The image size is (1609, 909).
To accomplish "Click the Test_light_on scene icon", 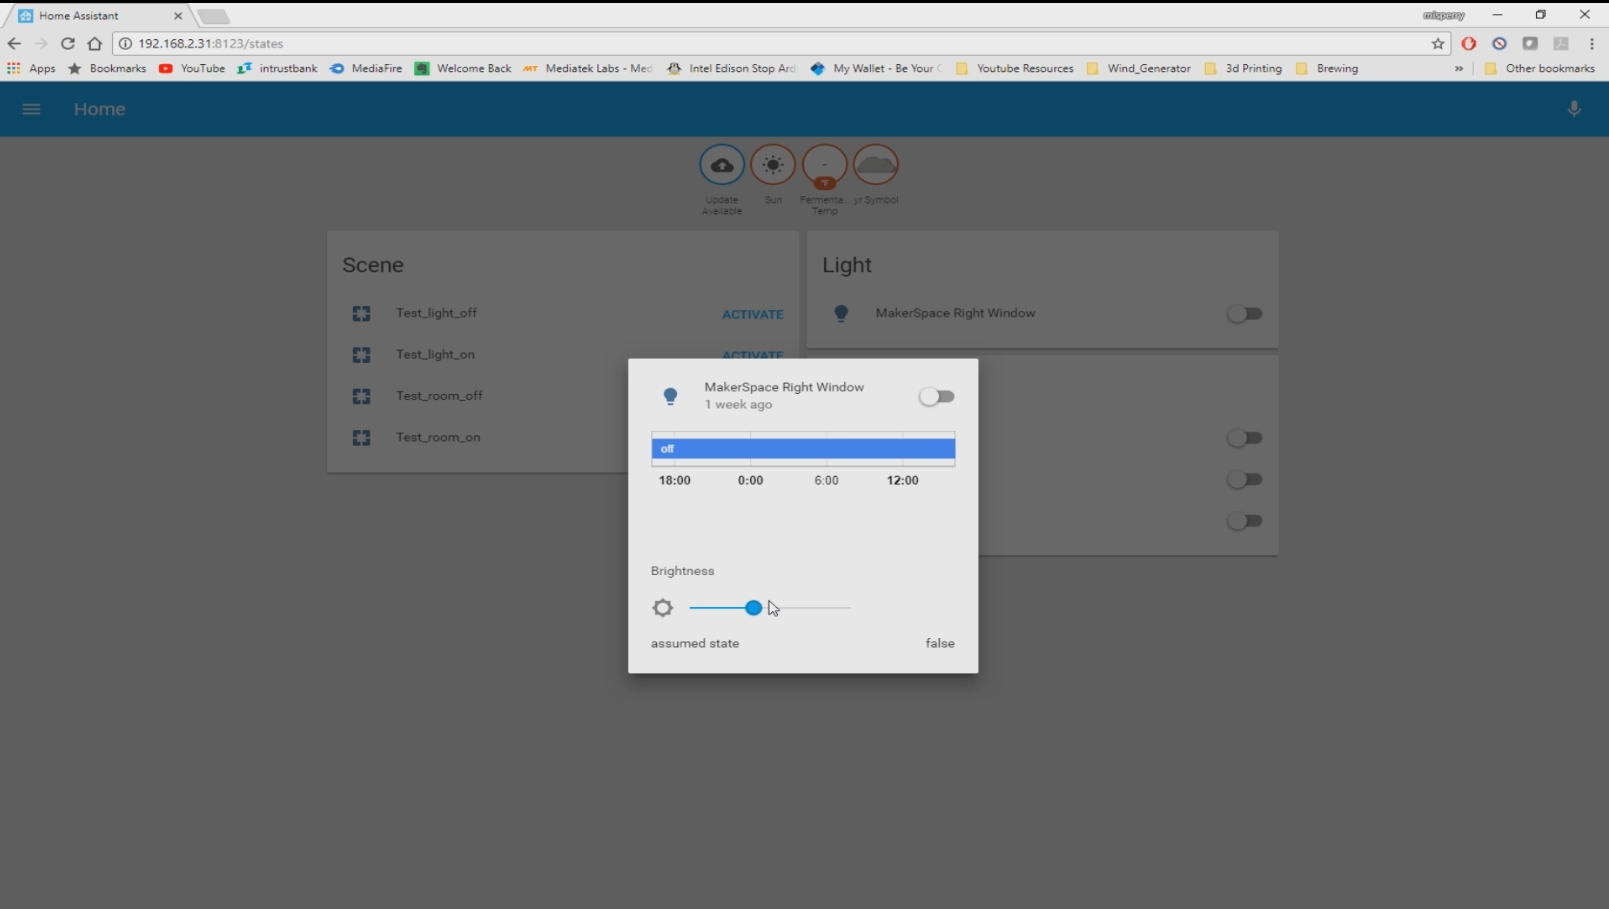I will tap(361, 355).
